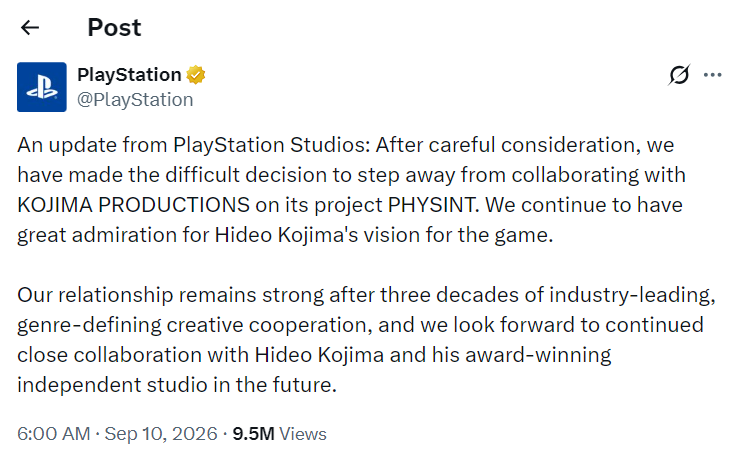The width and height of the screenshot is (741, 463).
Task: Go back using the left arrow
Action: pyautogui.click(x=30, y=27)
